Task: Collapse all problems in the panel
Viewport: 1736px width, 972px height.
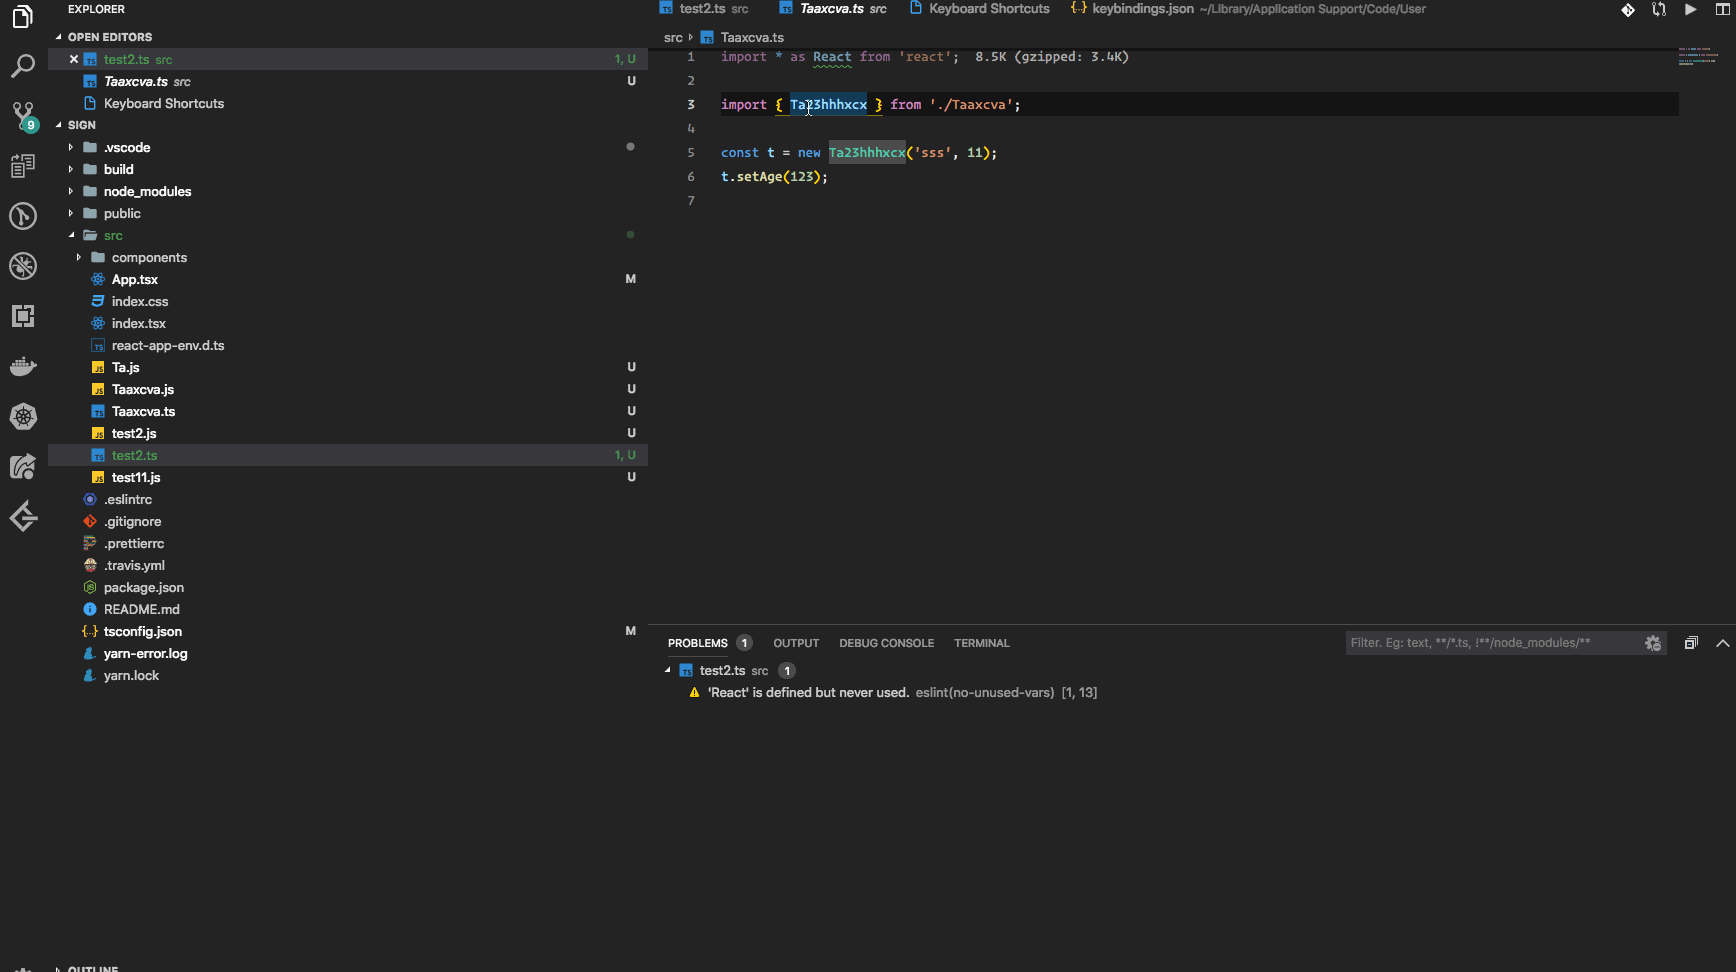Action: pos(1690,643)
